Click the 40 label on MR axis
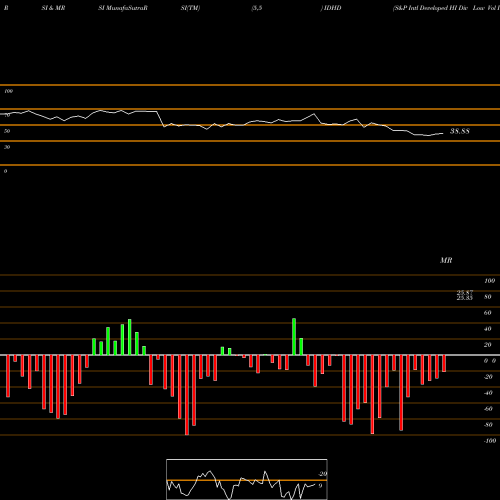This screenshot has height=500, width=500. pos(488,329)
